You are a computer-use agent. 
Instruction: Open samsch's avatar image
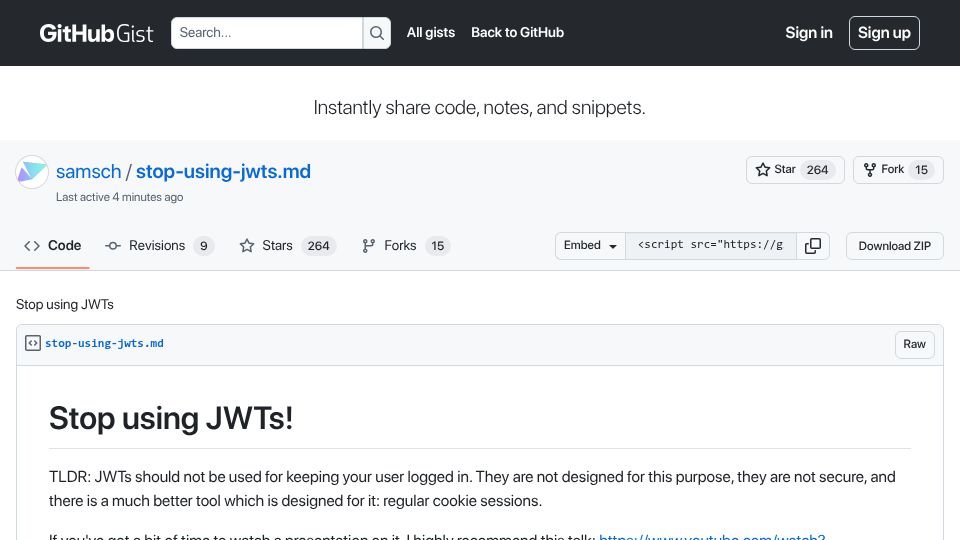pyautogui.click(x=32, y=172)
